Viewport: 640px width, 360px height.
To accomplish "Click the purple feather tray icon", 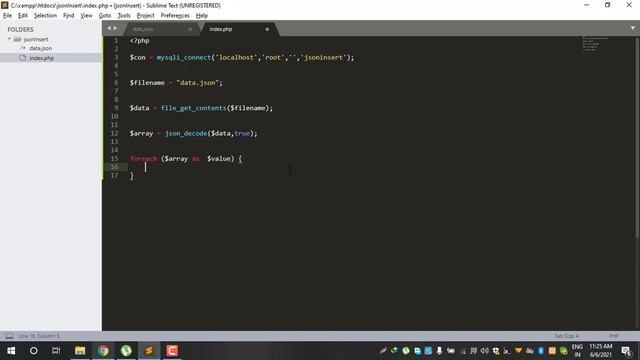I will tap(383, 351).
